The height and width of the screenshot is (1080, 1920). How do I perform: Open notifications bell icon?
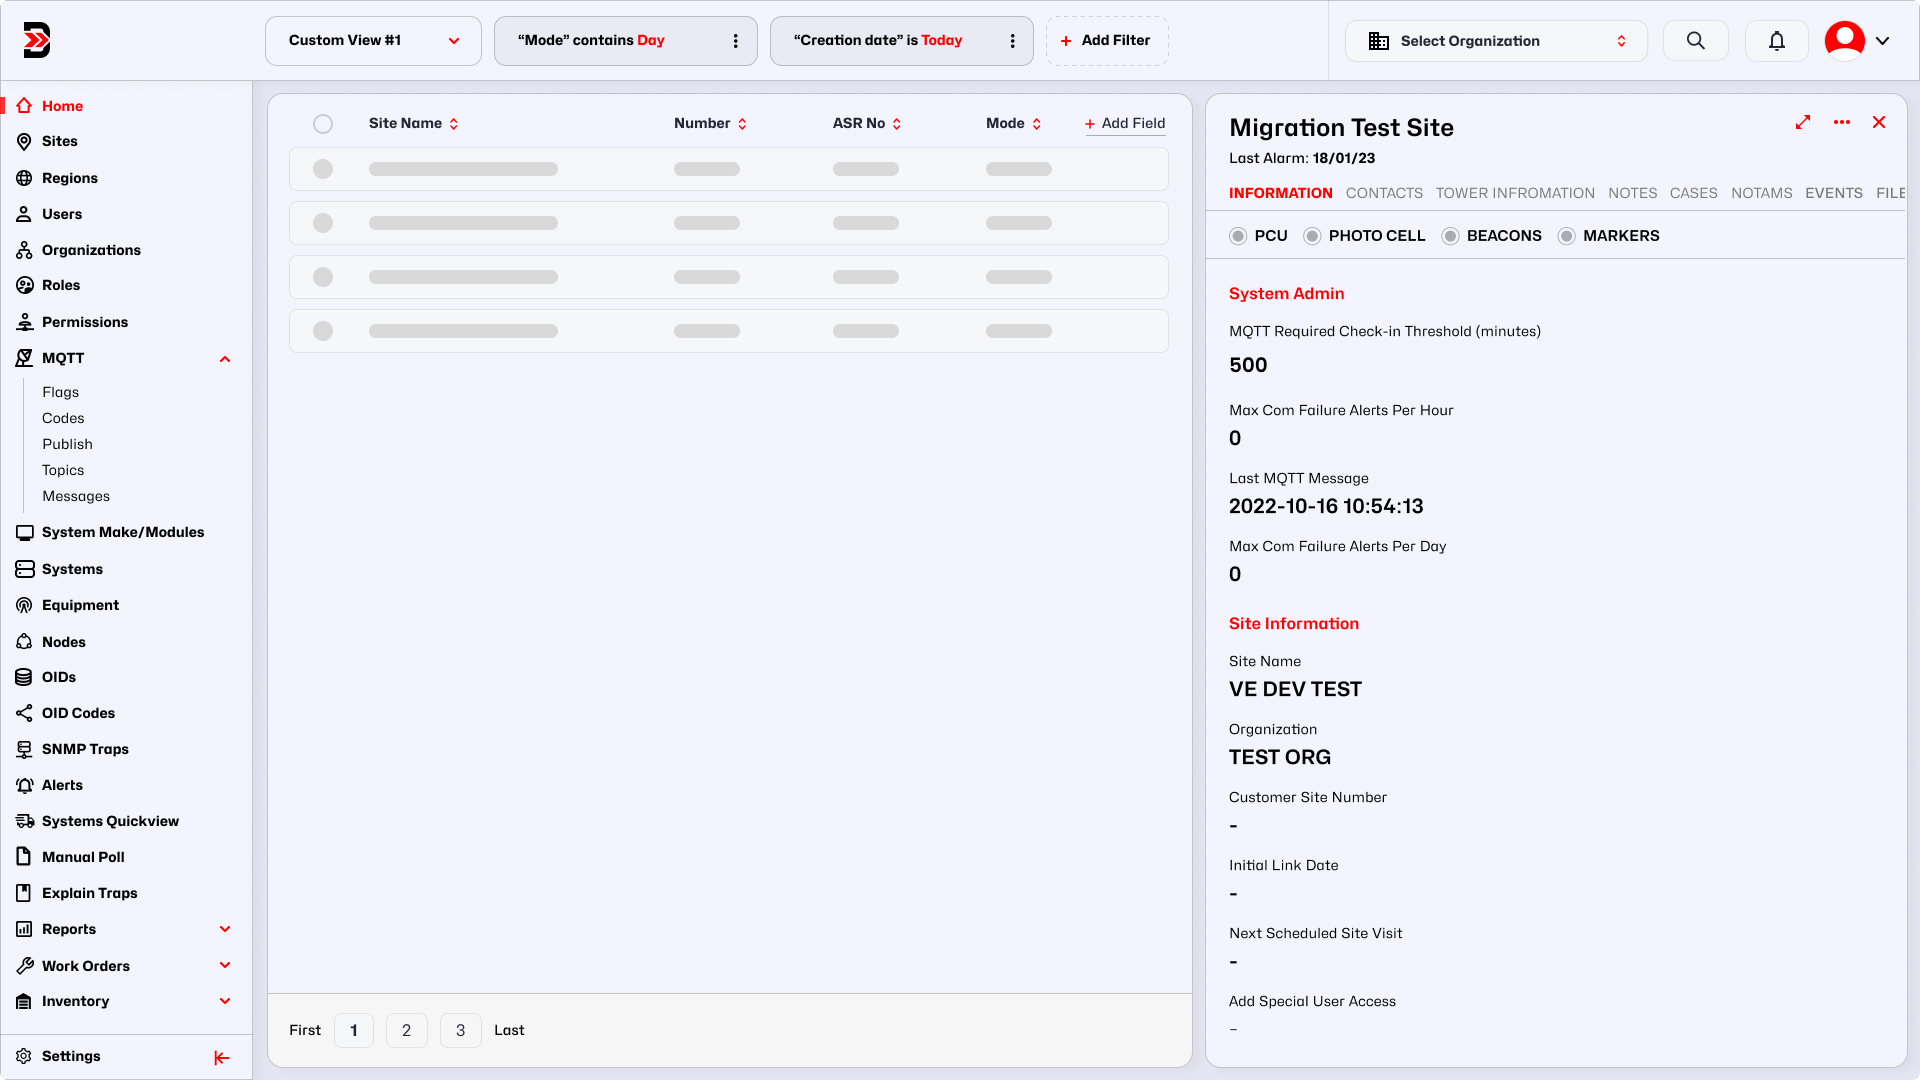point(1776,41)
